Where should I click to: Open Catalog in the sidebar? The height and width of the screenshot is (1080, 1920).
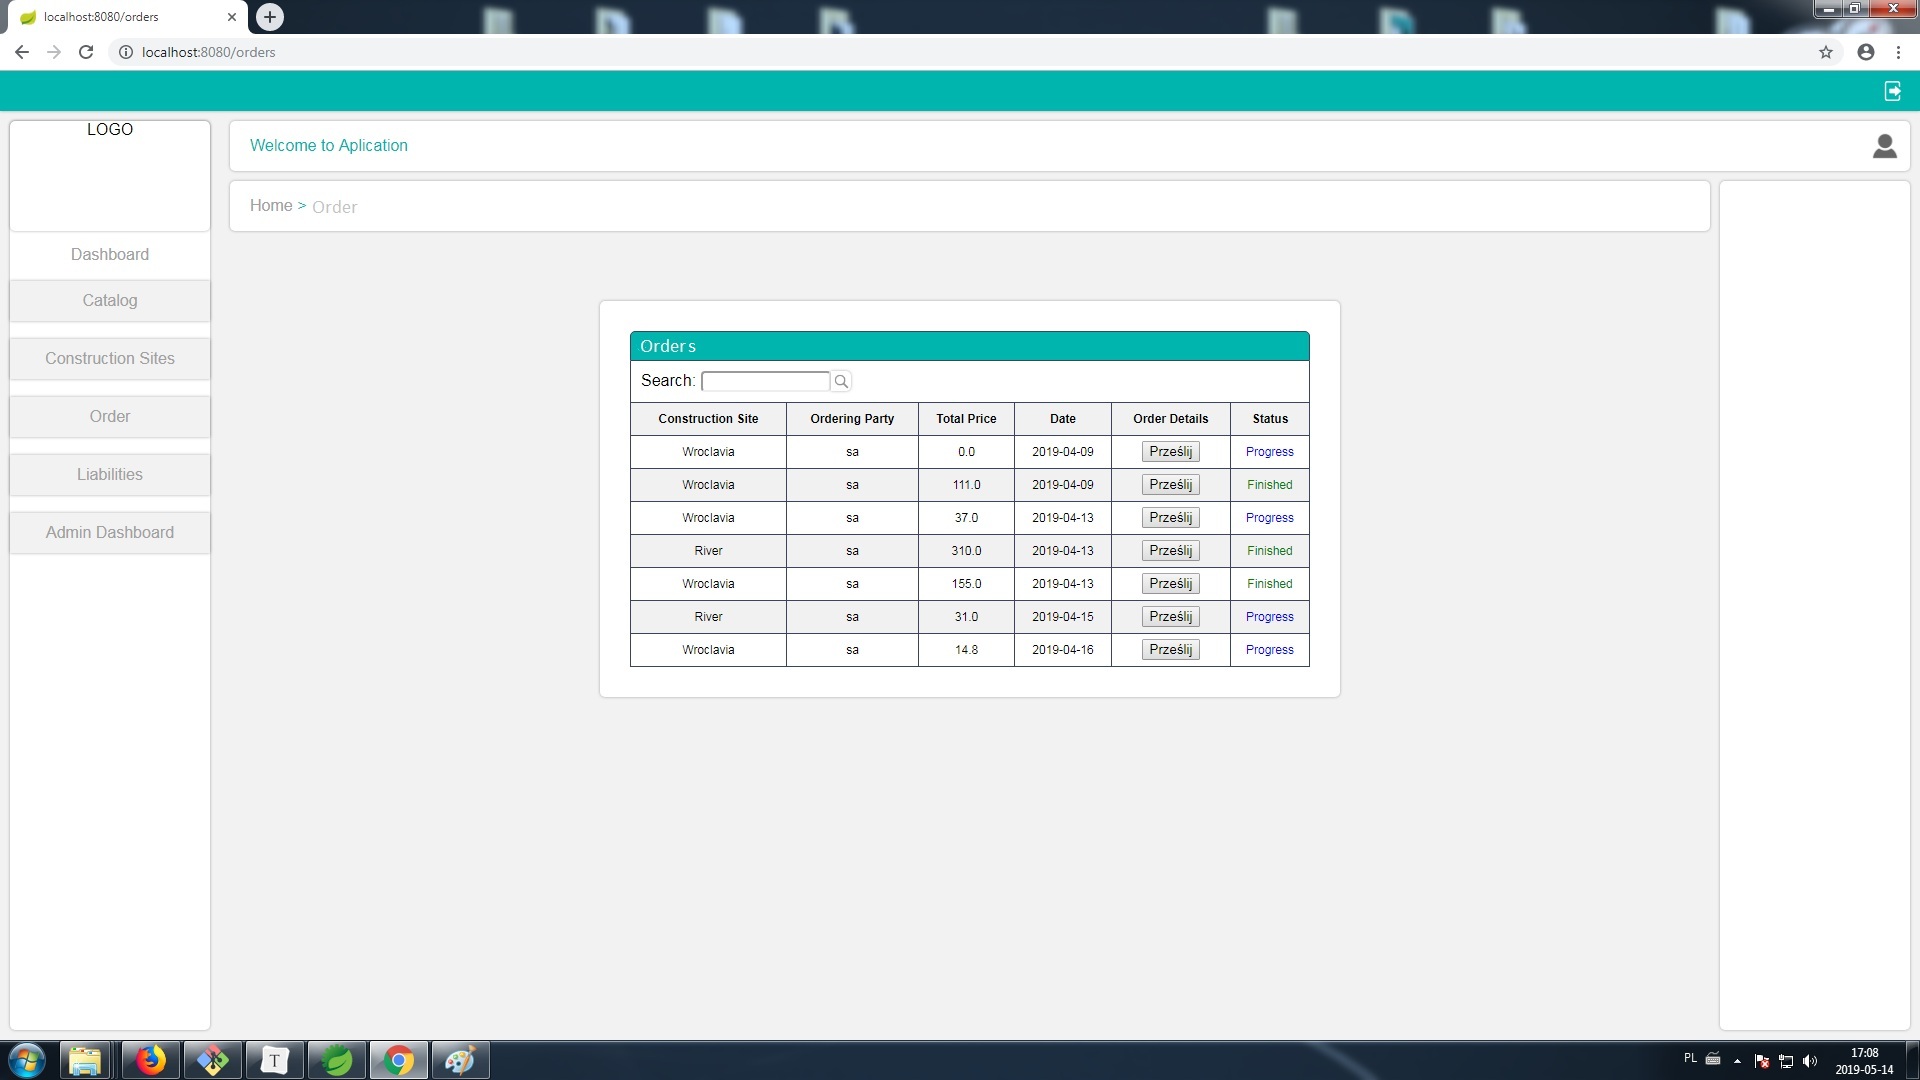[110, 301]
